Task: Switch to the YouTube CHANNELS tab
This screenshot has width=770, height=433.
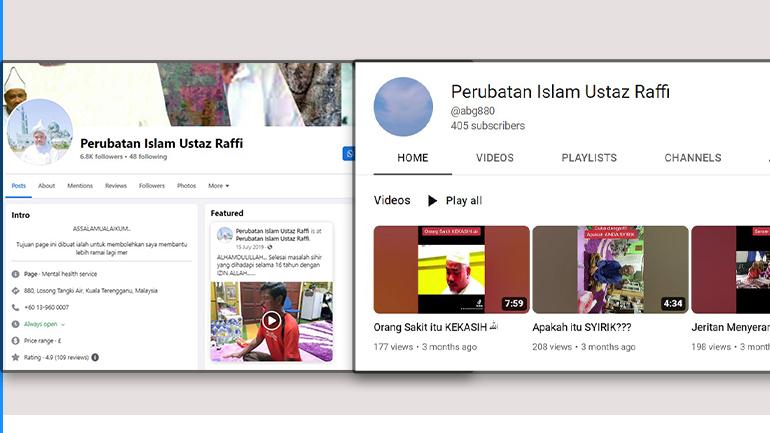Action: click(x=693, y=158)
